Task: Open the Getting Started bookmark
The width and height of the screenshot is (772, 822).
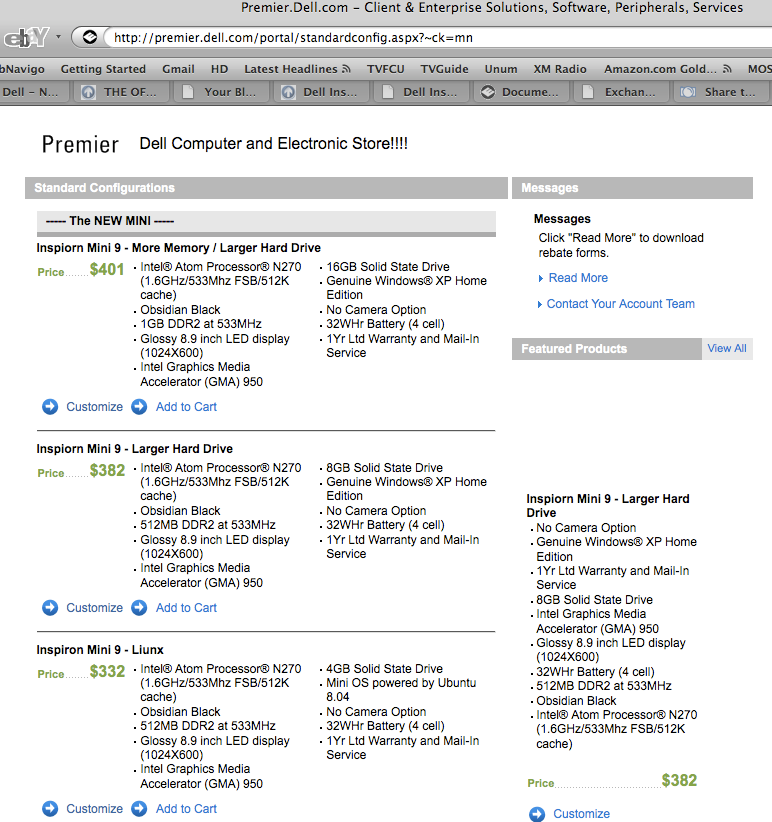Action: point(103,69)
